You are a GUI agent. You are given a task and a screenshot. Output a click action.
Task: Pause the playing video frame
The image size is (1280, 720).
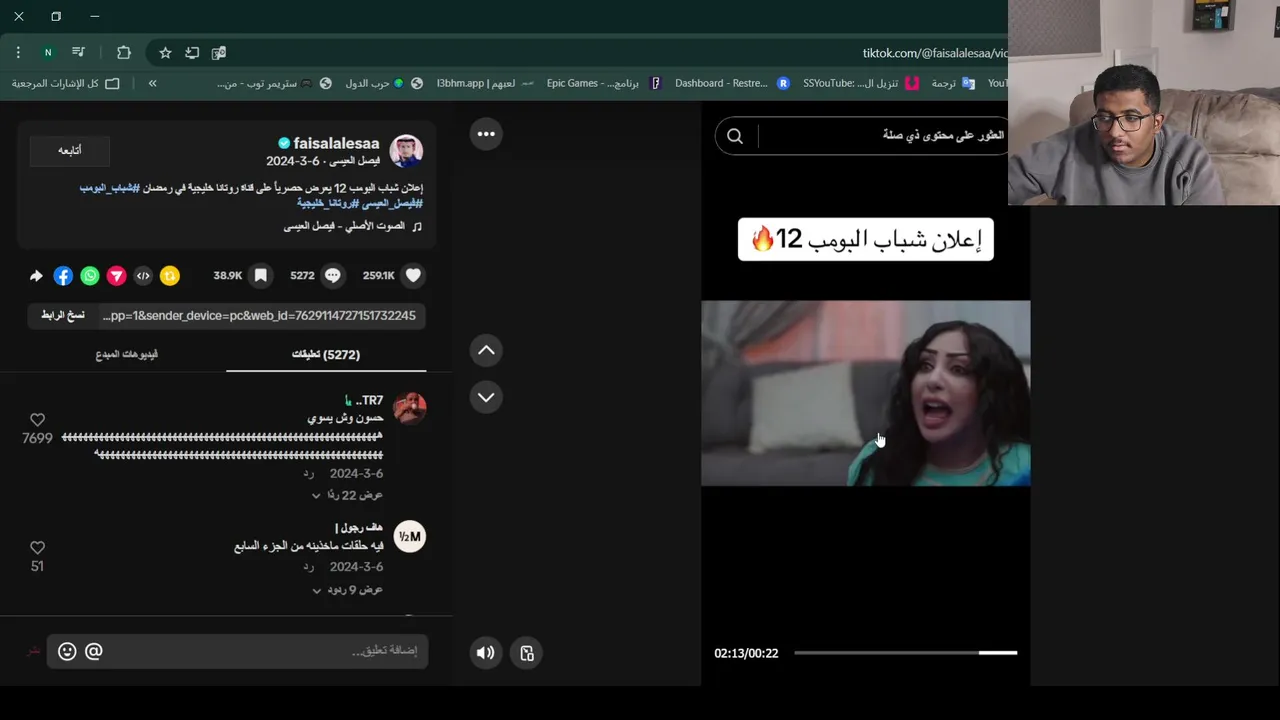point(865,393)
